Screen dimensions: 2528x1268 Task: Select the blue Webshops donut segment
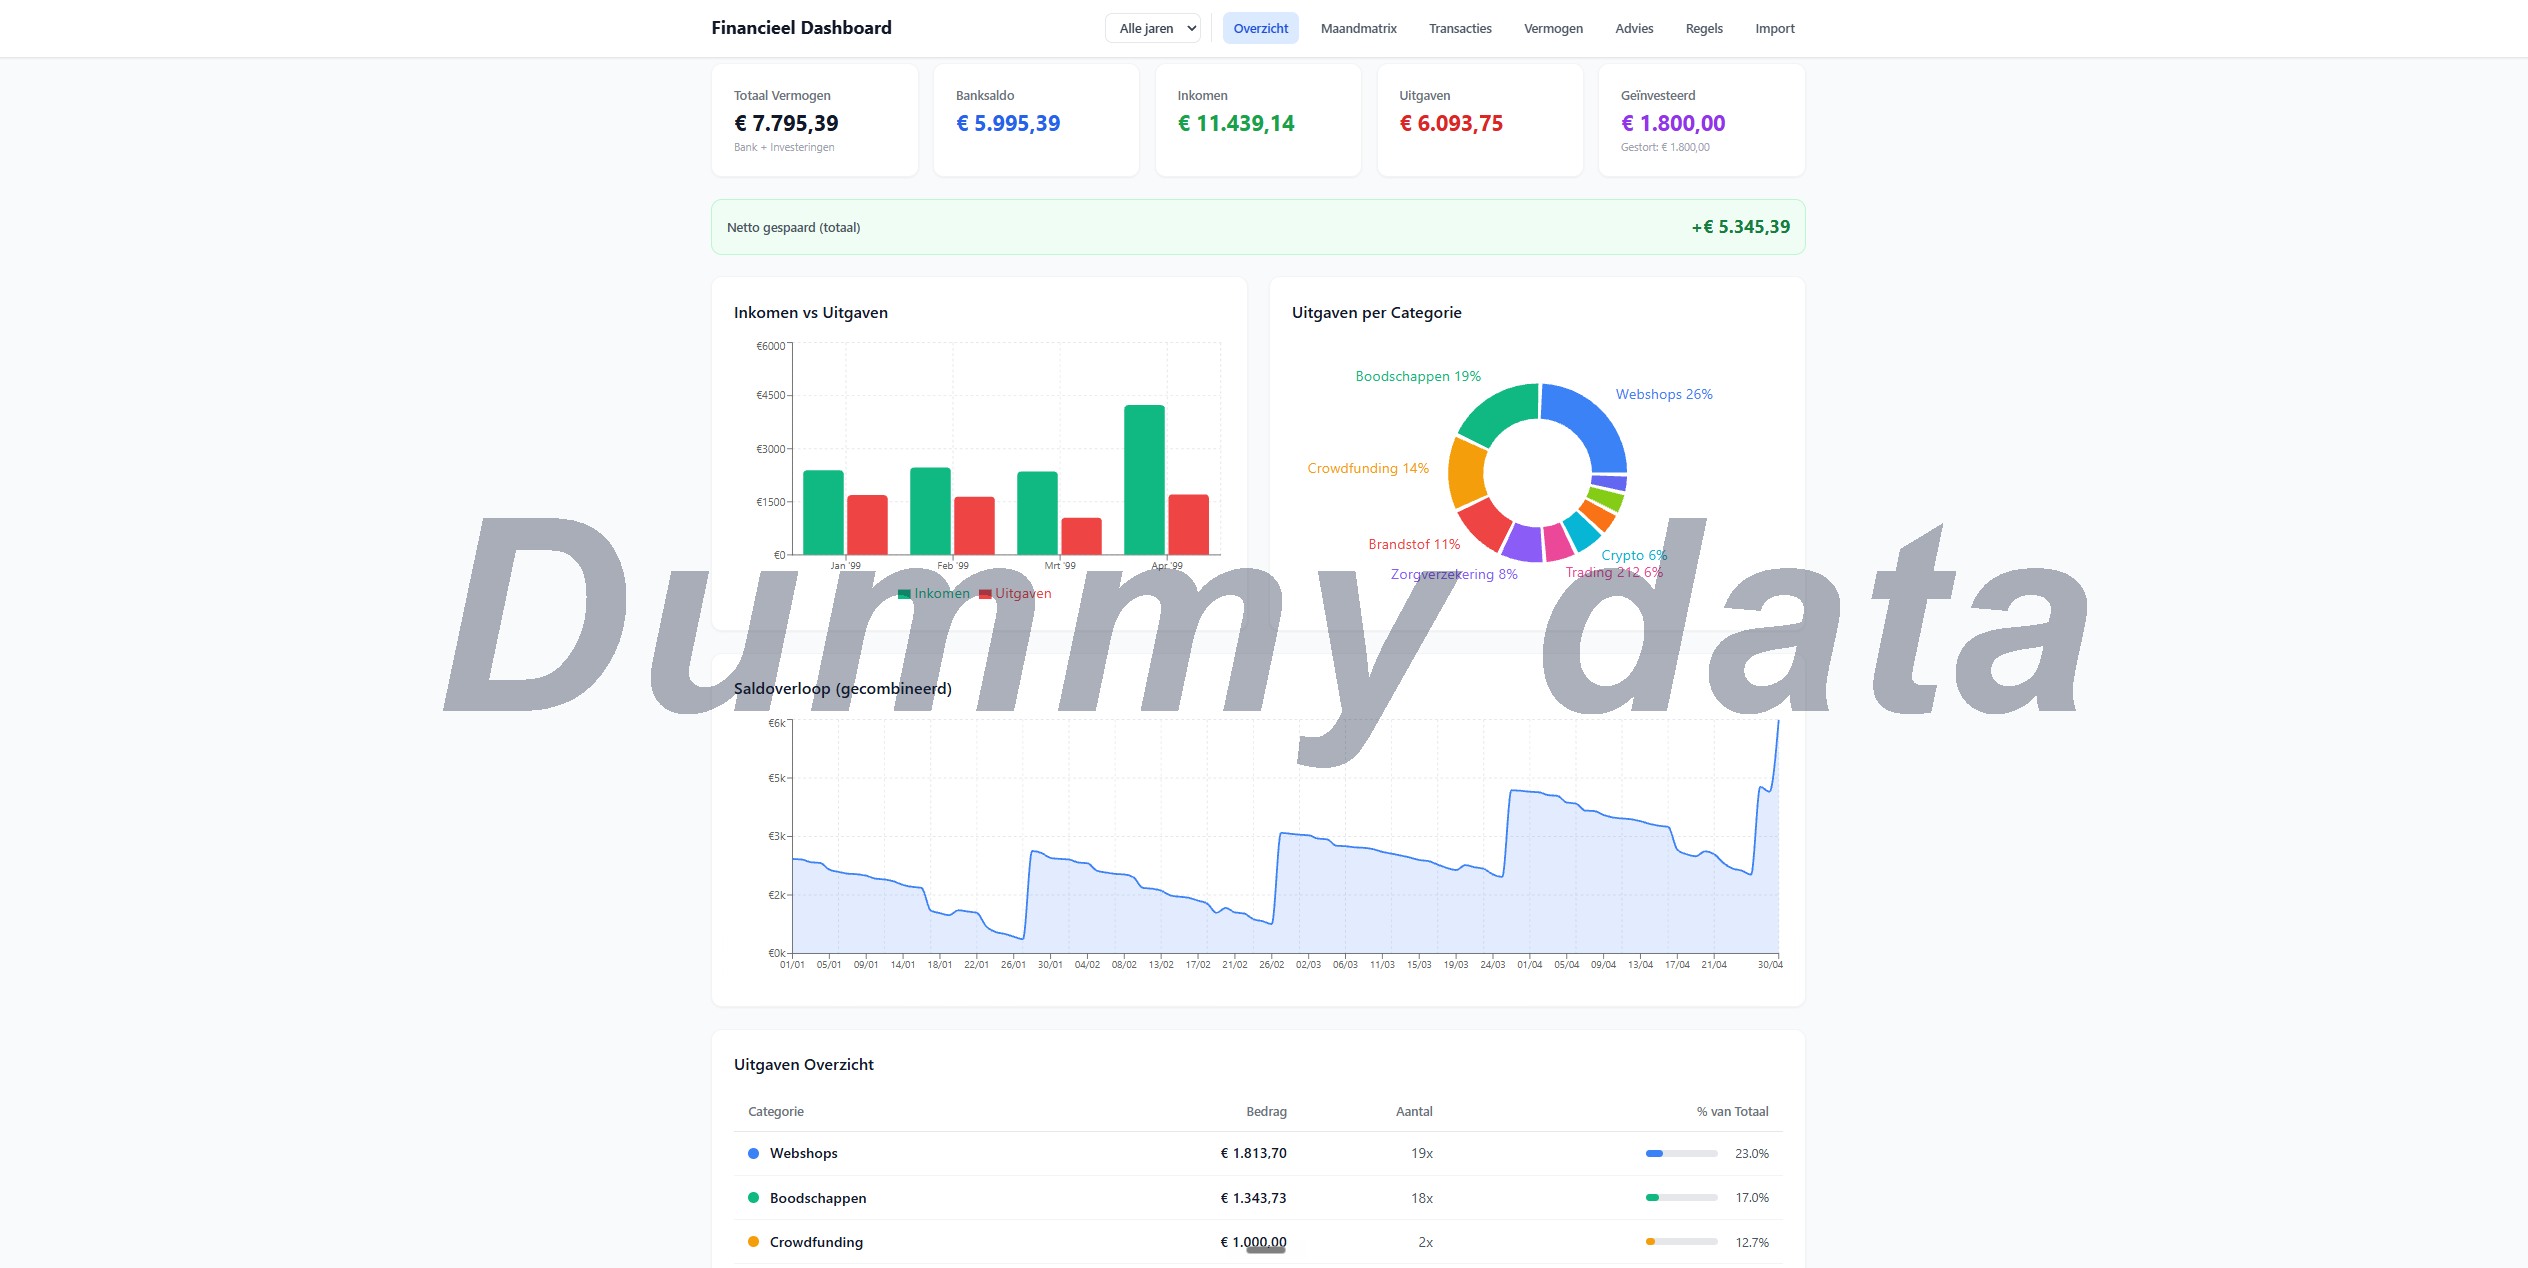1590,420
